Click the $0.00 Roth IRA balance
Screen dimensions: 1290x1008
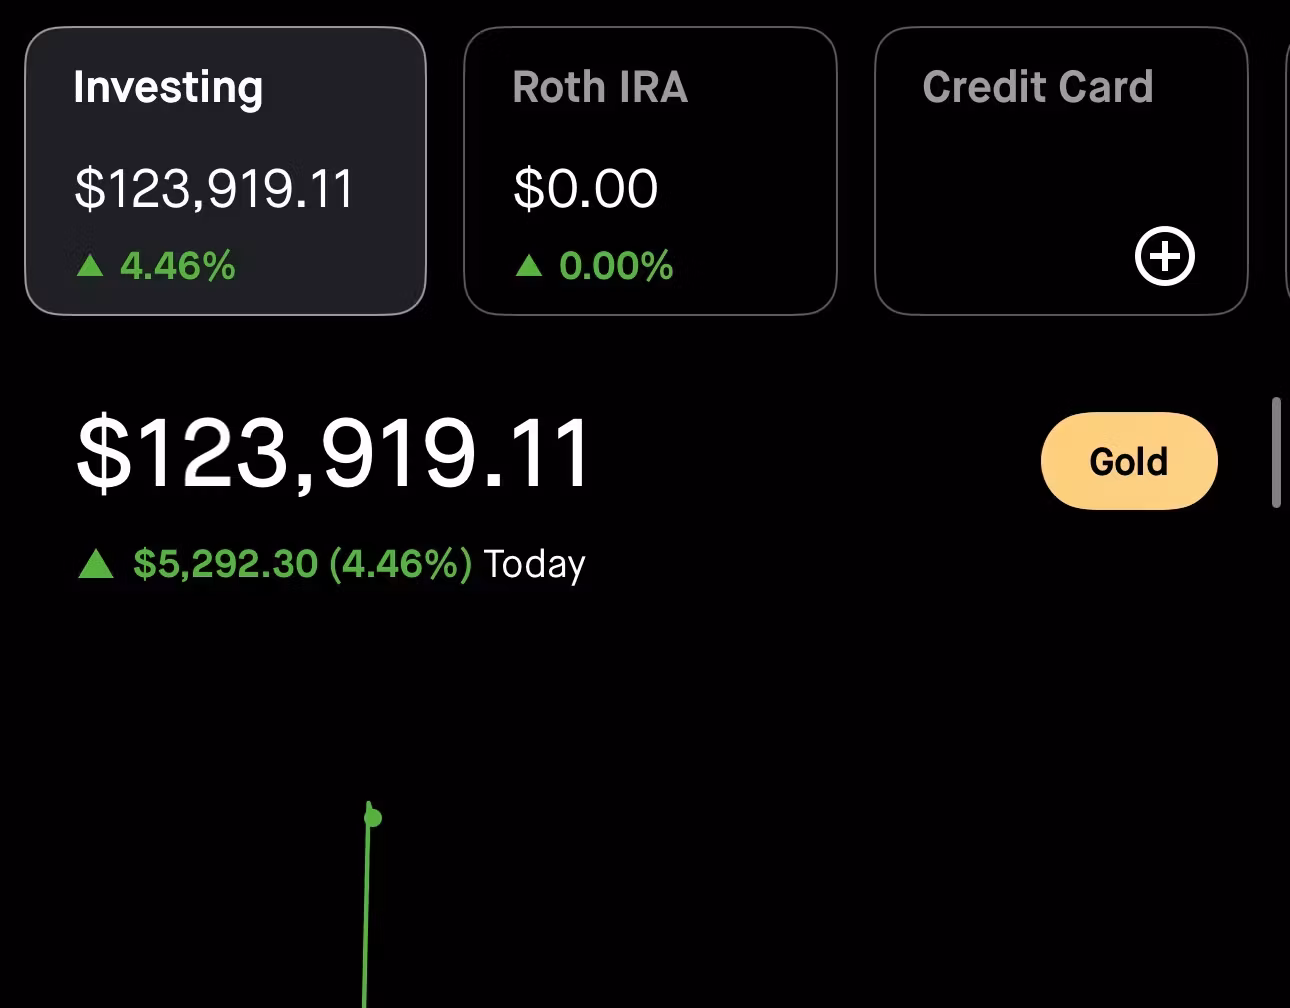[586, 188]
